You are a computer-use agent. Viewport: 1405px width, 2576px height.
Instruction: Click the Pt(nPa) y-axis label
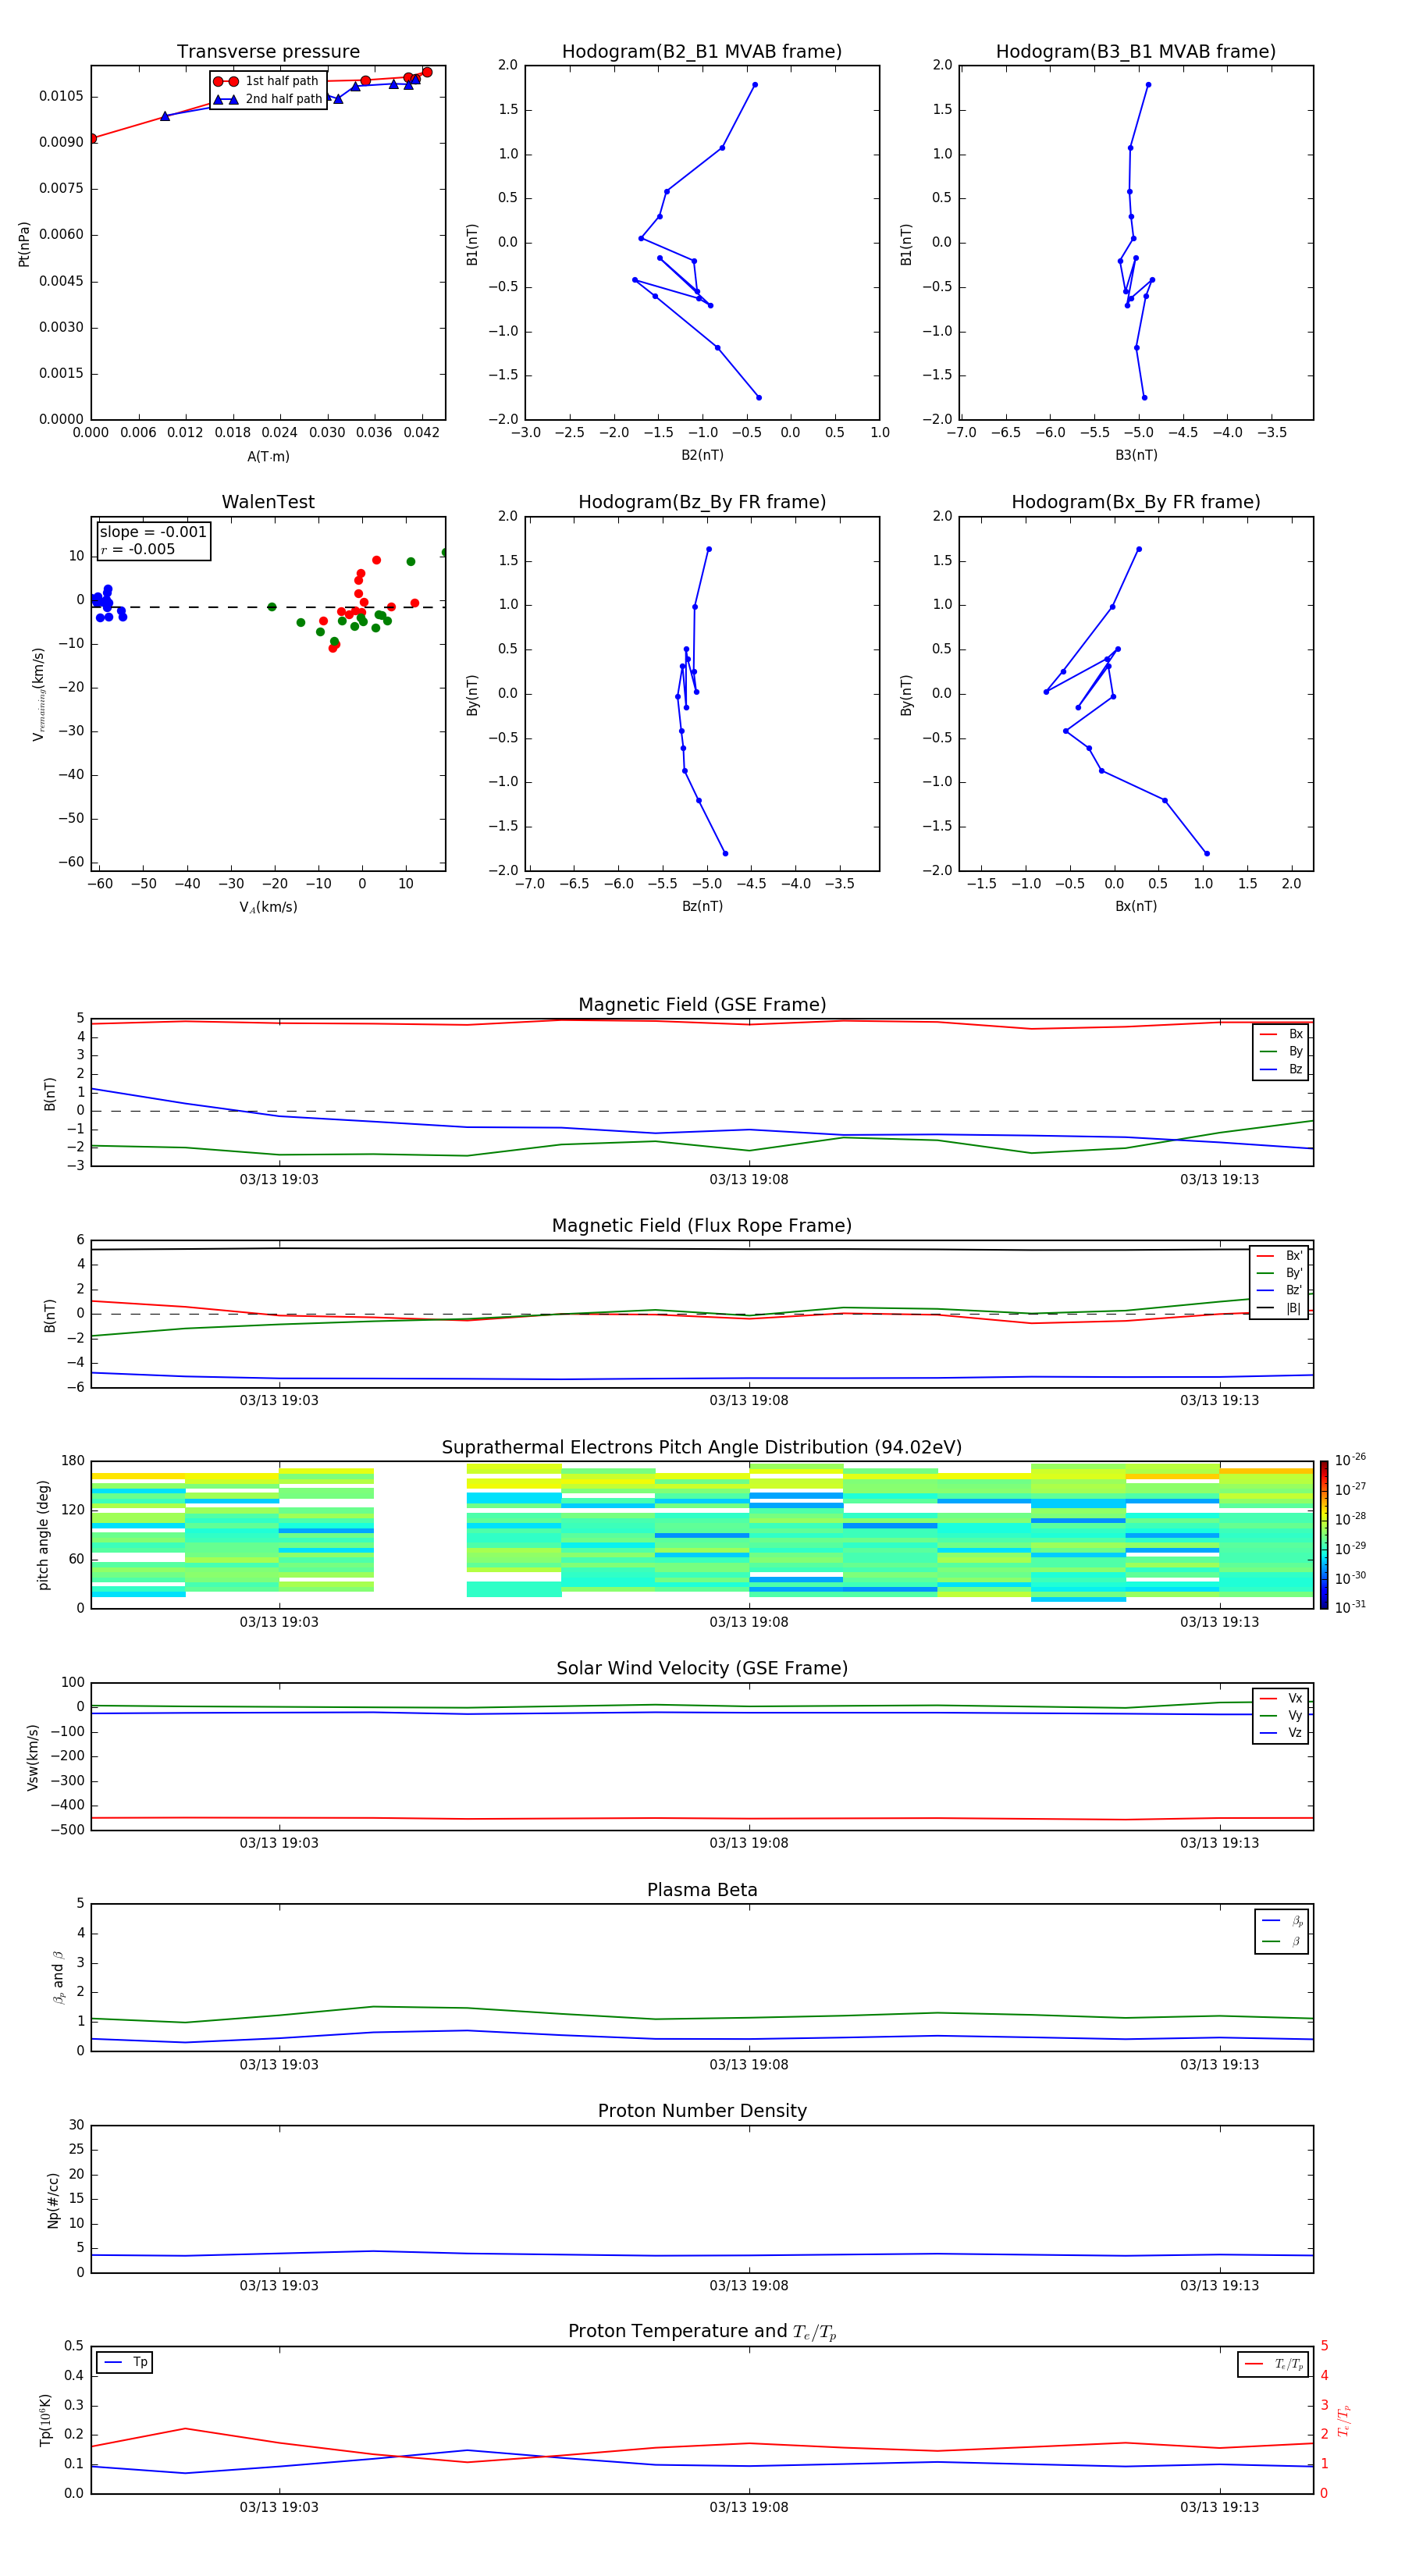tap(24, 244)
